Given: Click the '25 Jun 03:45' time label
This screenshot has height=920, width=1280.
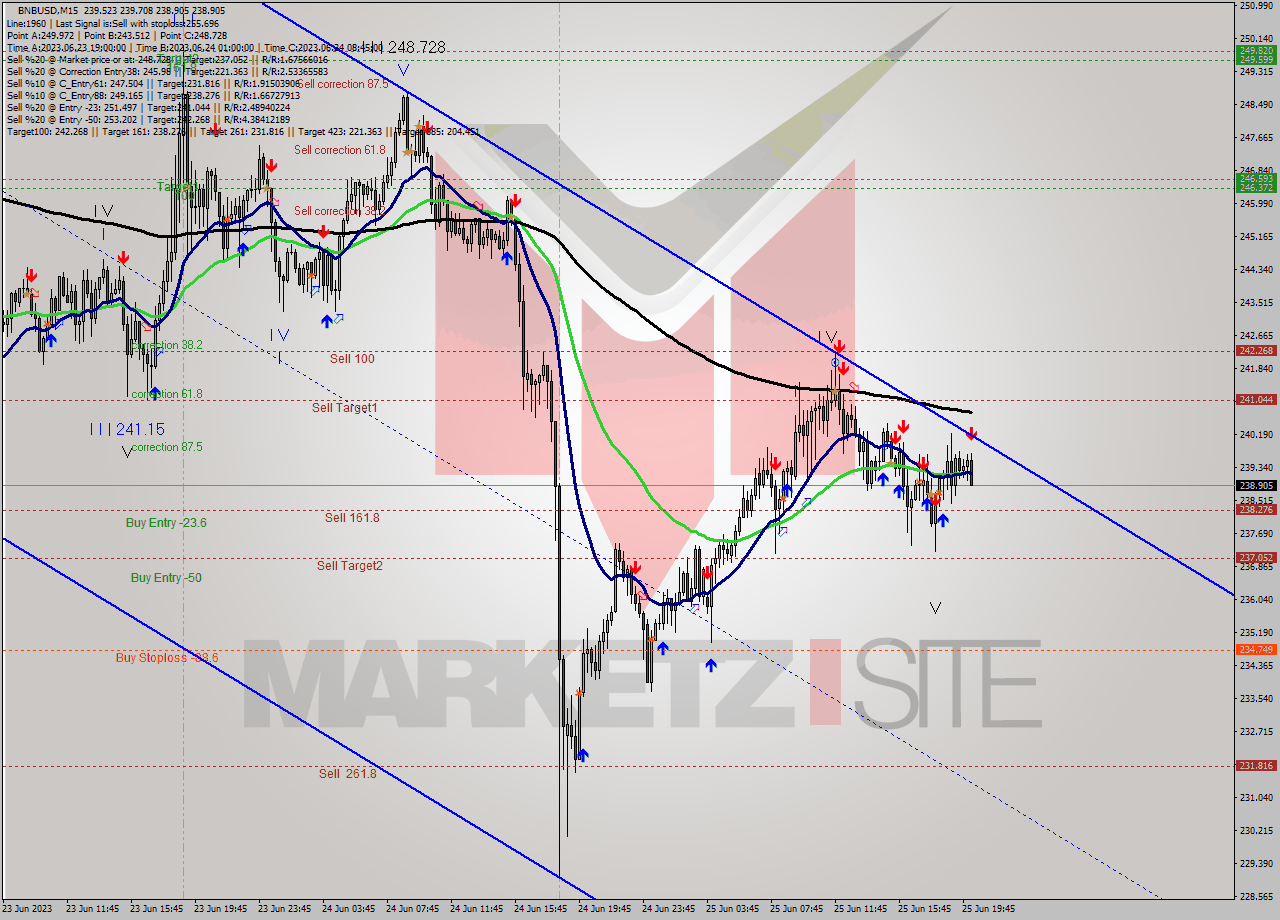Looking at the screenshot, I should point(733,909).
